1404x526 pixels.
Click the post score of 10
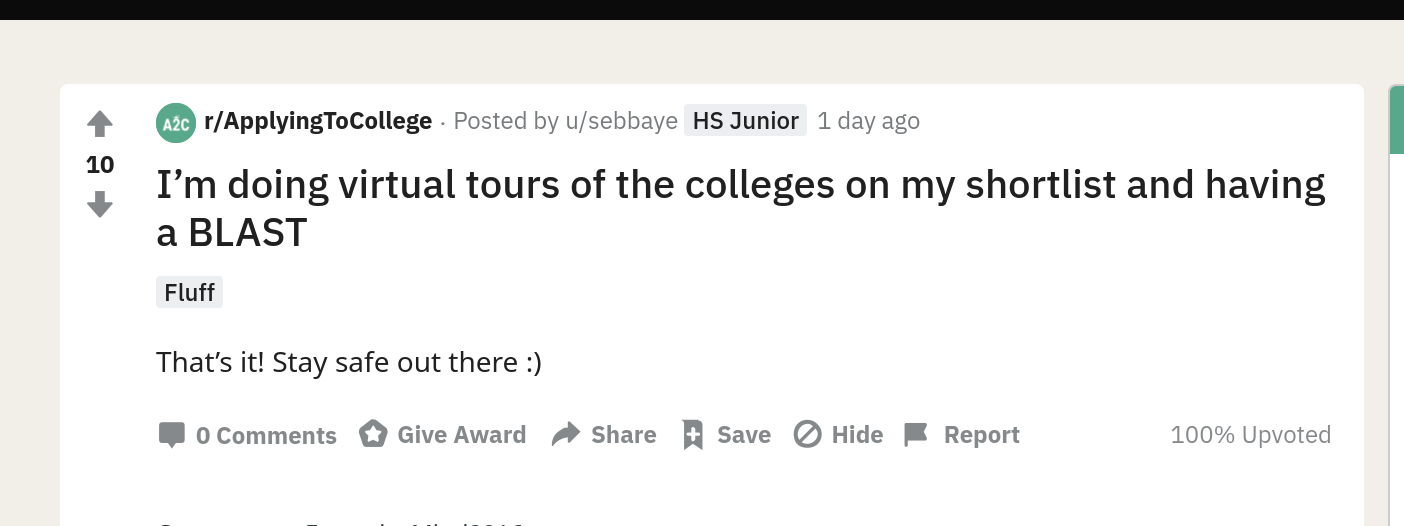[100, 165]
